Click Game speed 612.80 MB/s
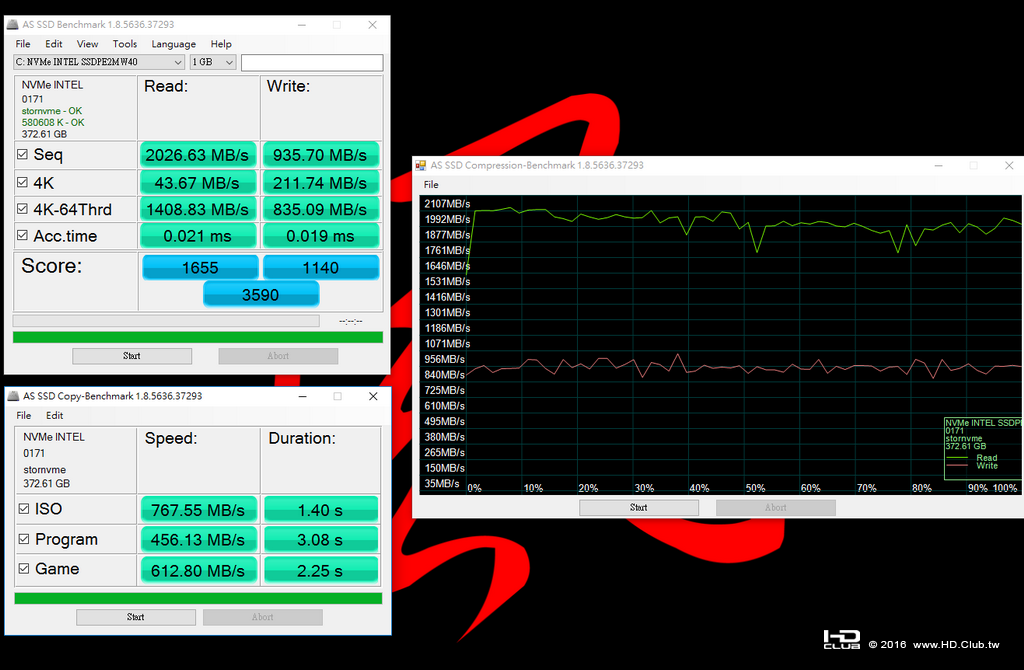1024x670 pixels. pyautogui.click(x=198, y=571)
